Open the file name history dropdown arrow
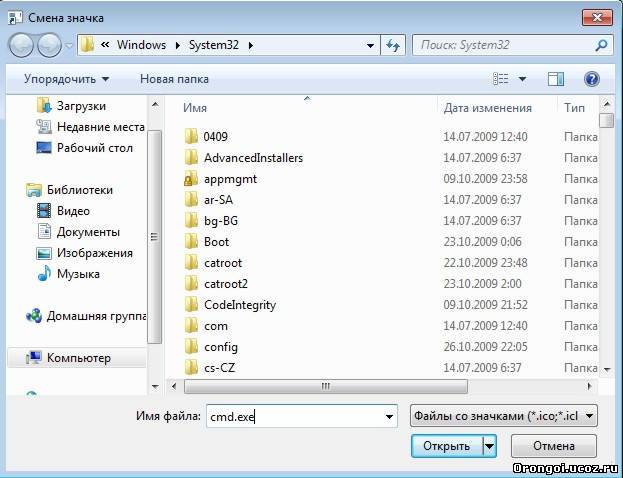The image size is (623, 478). point(389,416)
